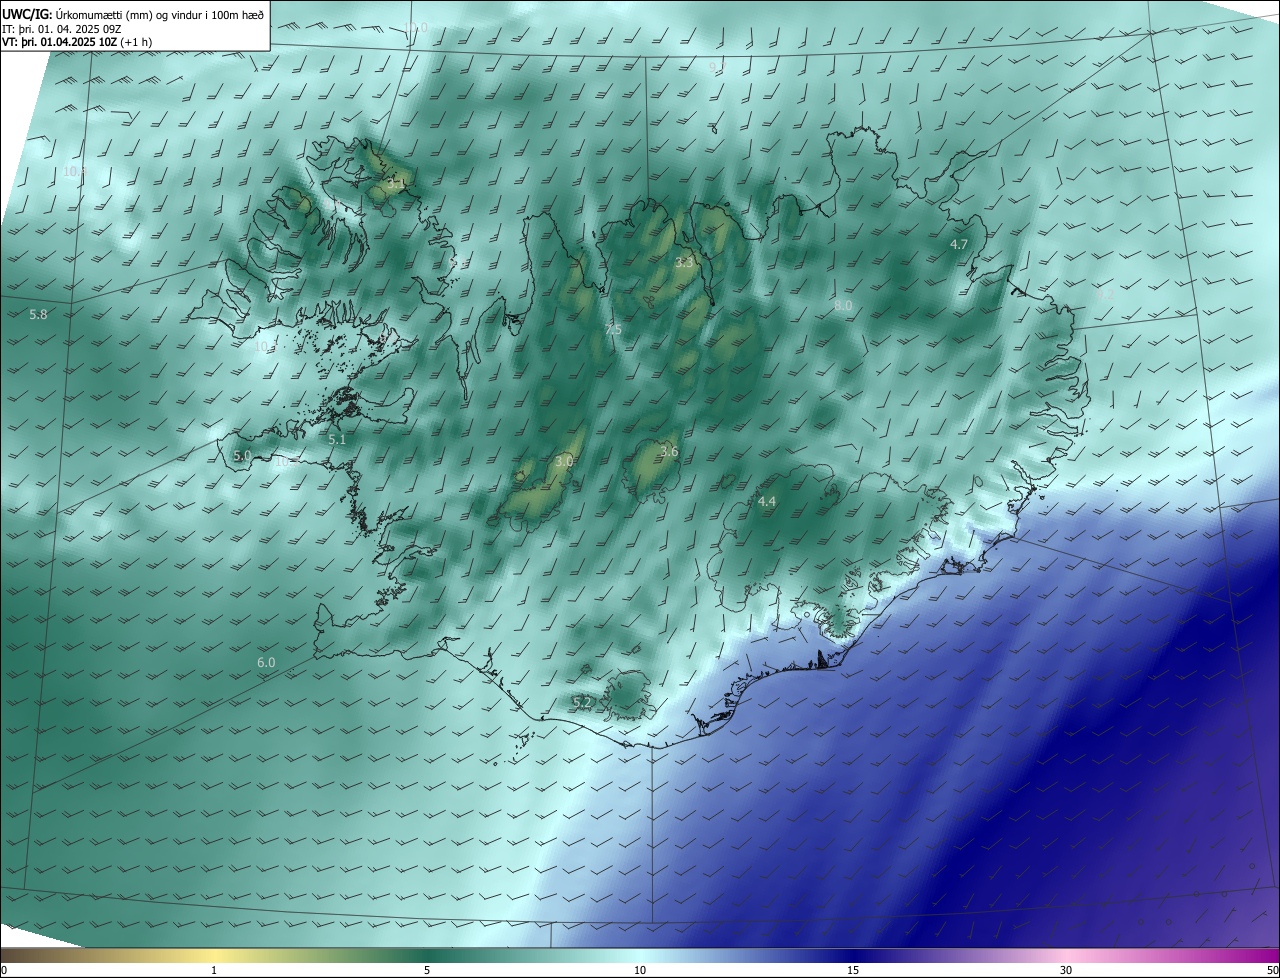Screen dimensions: 1280x978
Task: Click the 6.0 value label on the map
Action: tap(266, 663)
